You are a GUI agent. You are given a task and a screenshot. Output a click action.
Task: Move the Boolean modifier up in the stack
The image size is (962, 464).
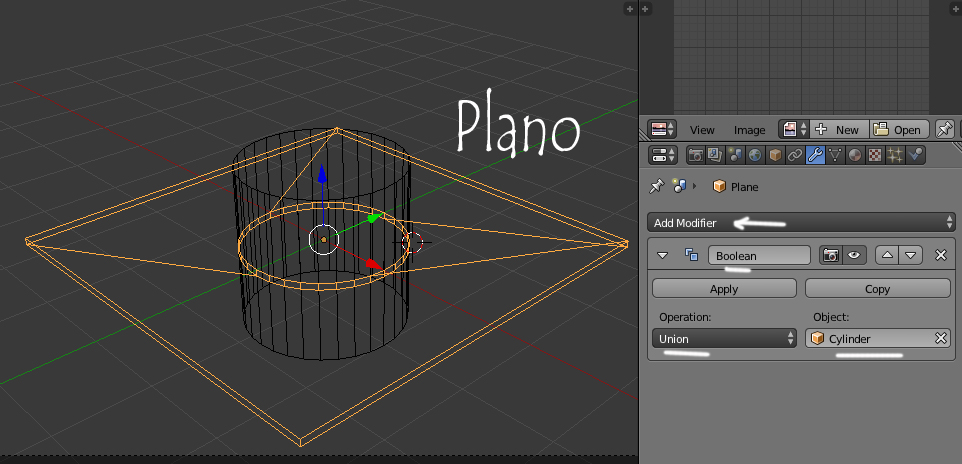pos(887,255)
